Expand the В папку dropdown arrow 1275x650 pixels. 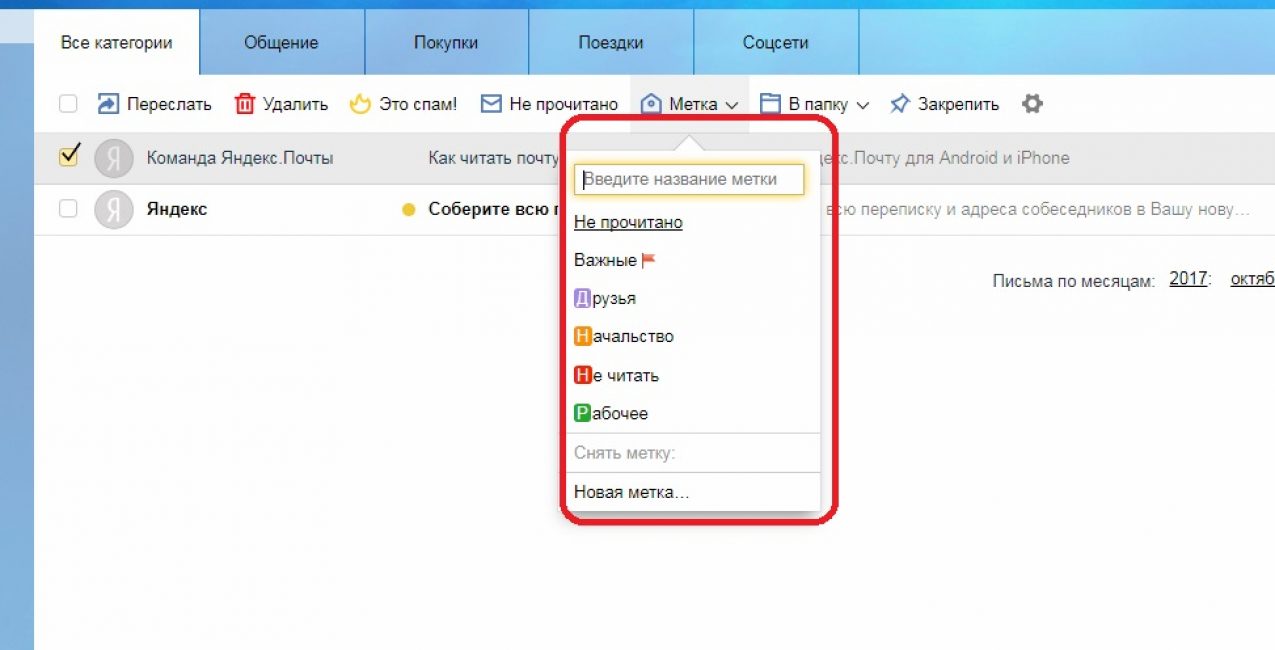tap(863, 105)
